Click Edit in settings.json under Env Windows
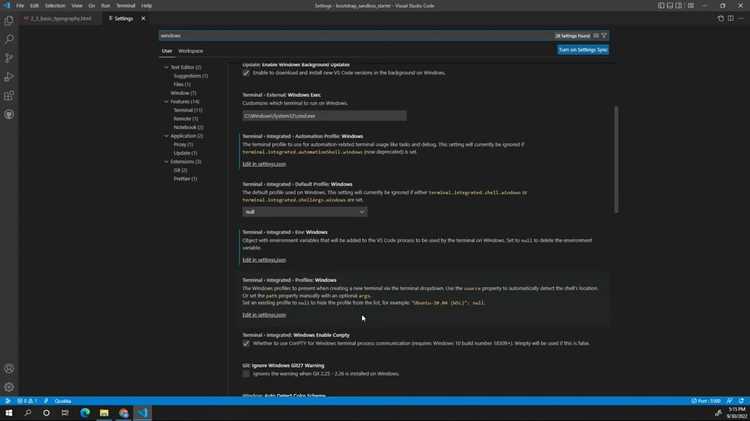The image size is (750, 421). [x=264, y=260]
